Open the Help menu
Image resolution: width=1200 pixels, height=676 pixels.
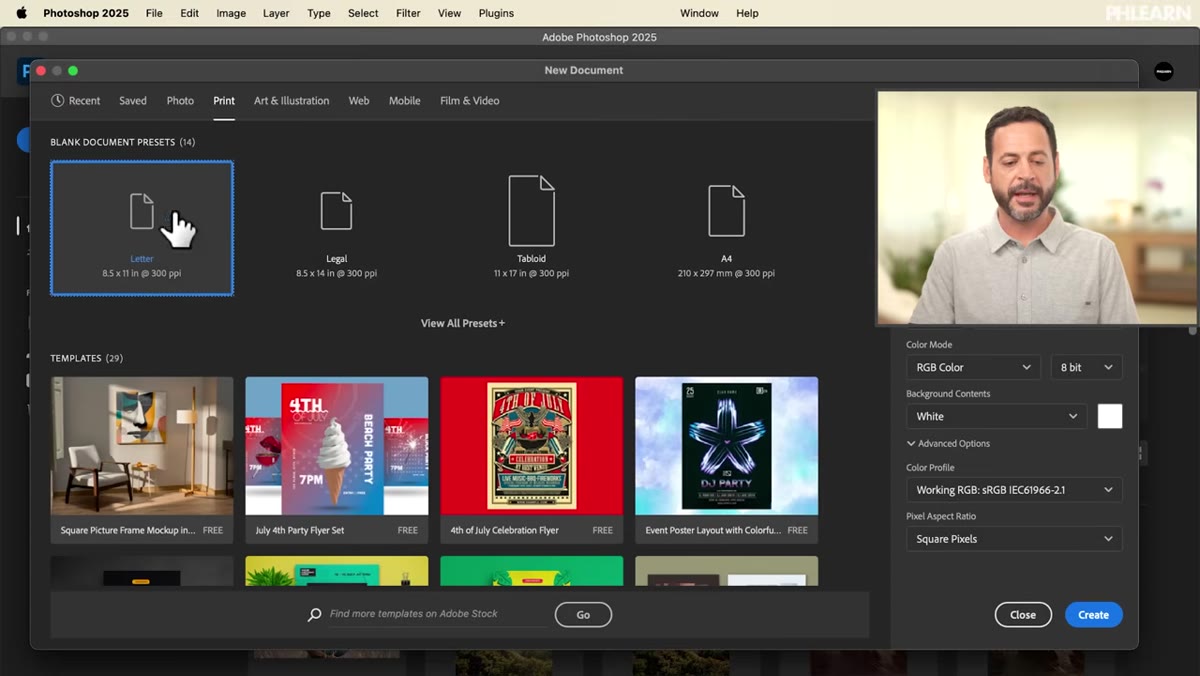click(748, 13)
